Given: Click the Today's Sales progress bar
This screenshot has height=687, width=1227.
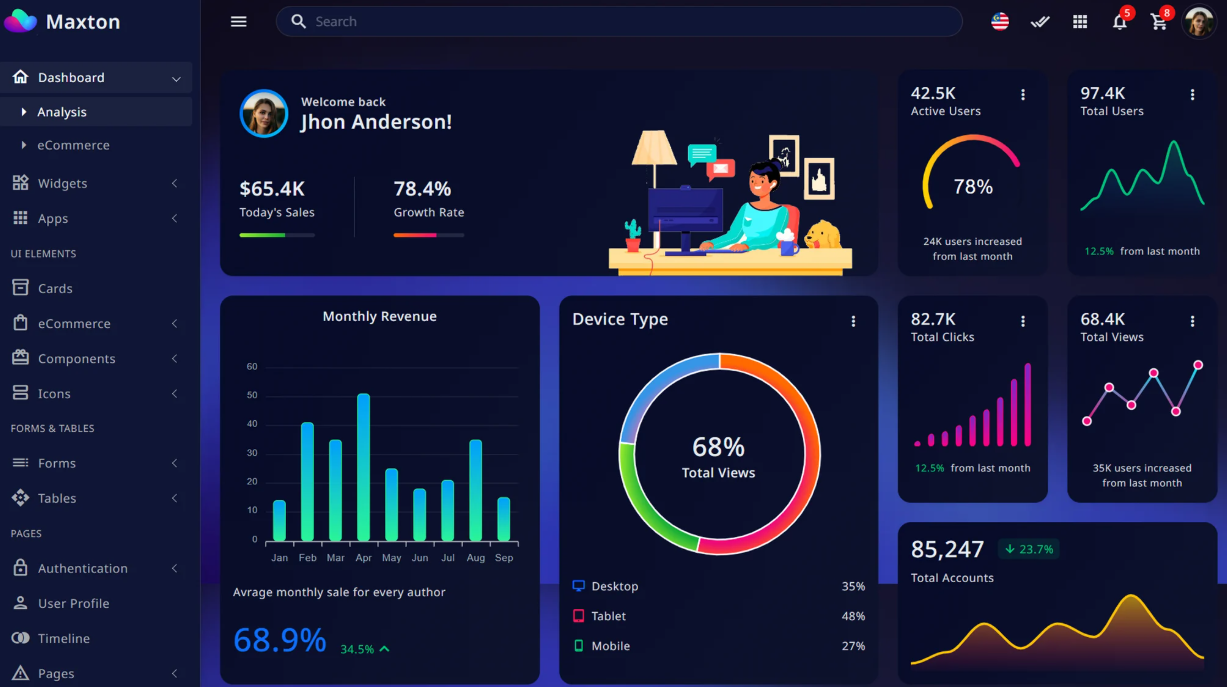Looking at the screenshot, I should pyautogui.click(x=277, y=235).
